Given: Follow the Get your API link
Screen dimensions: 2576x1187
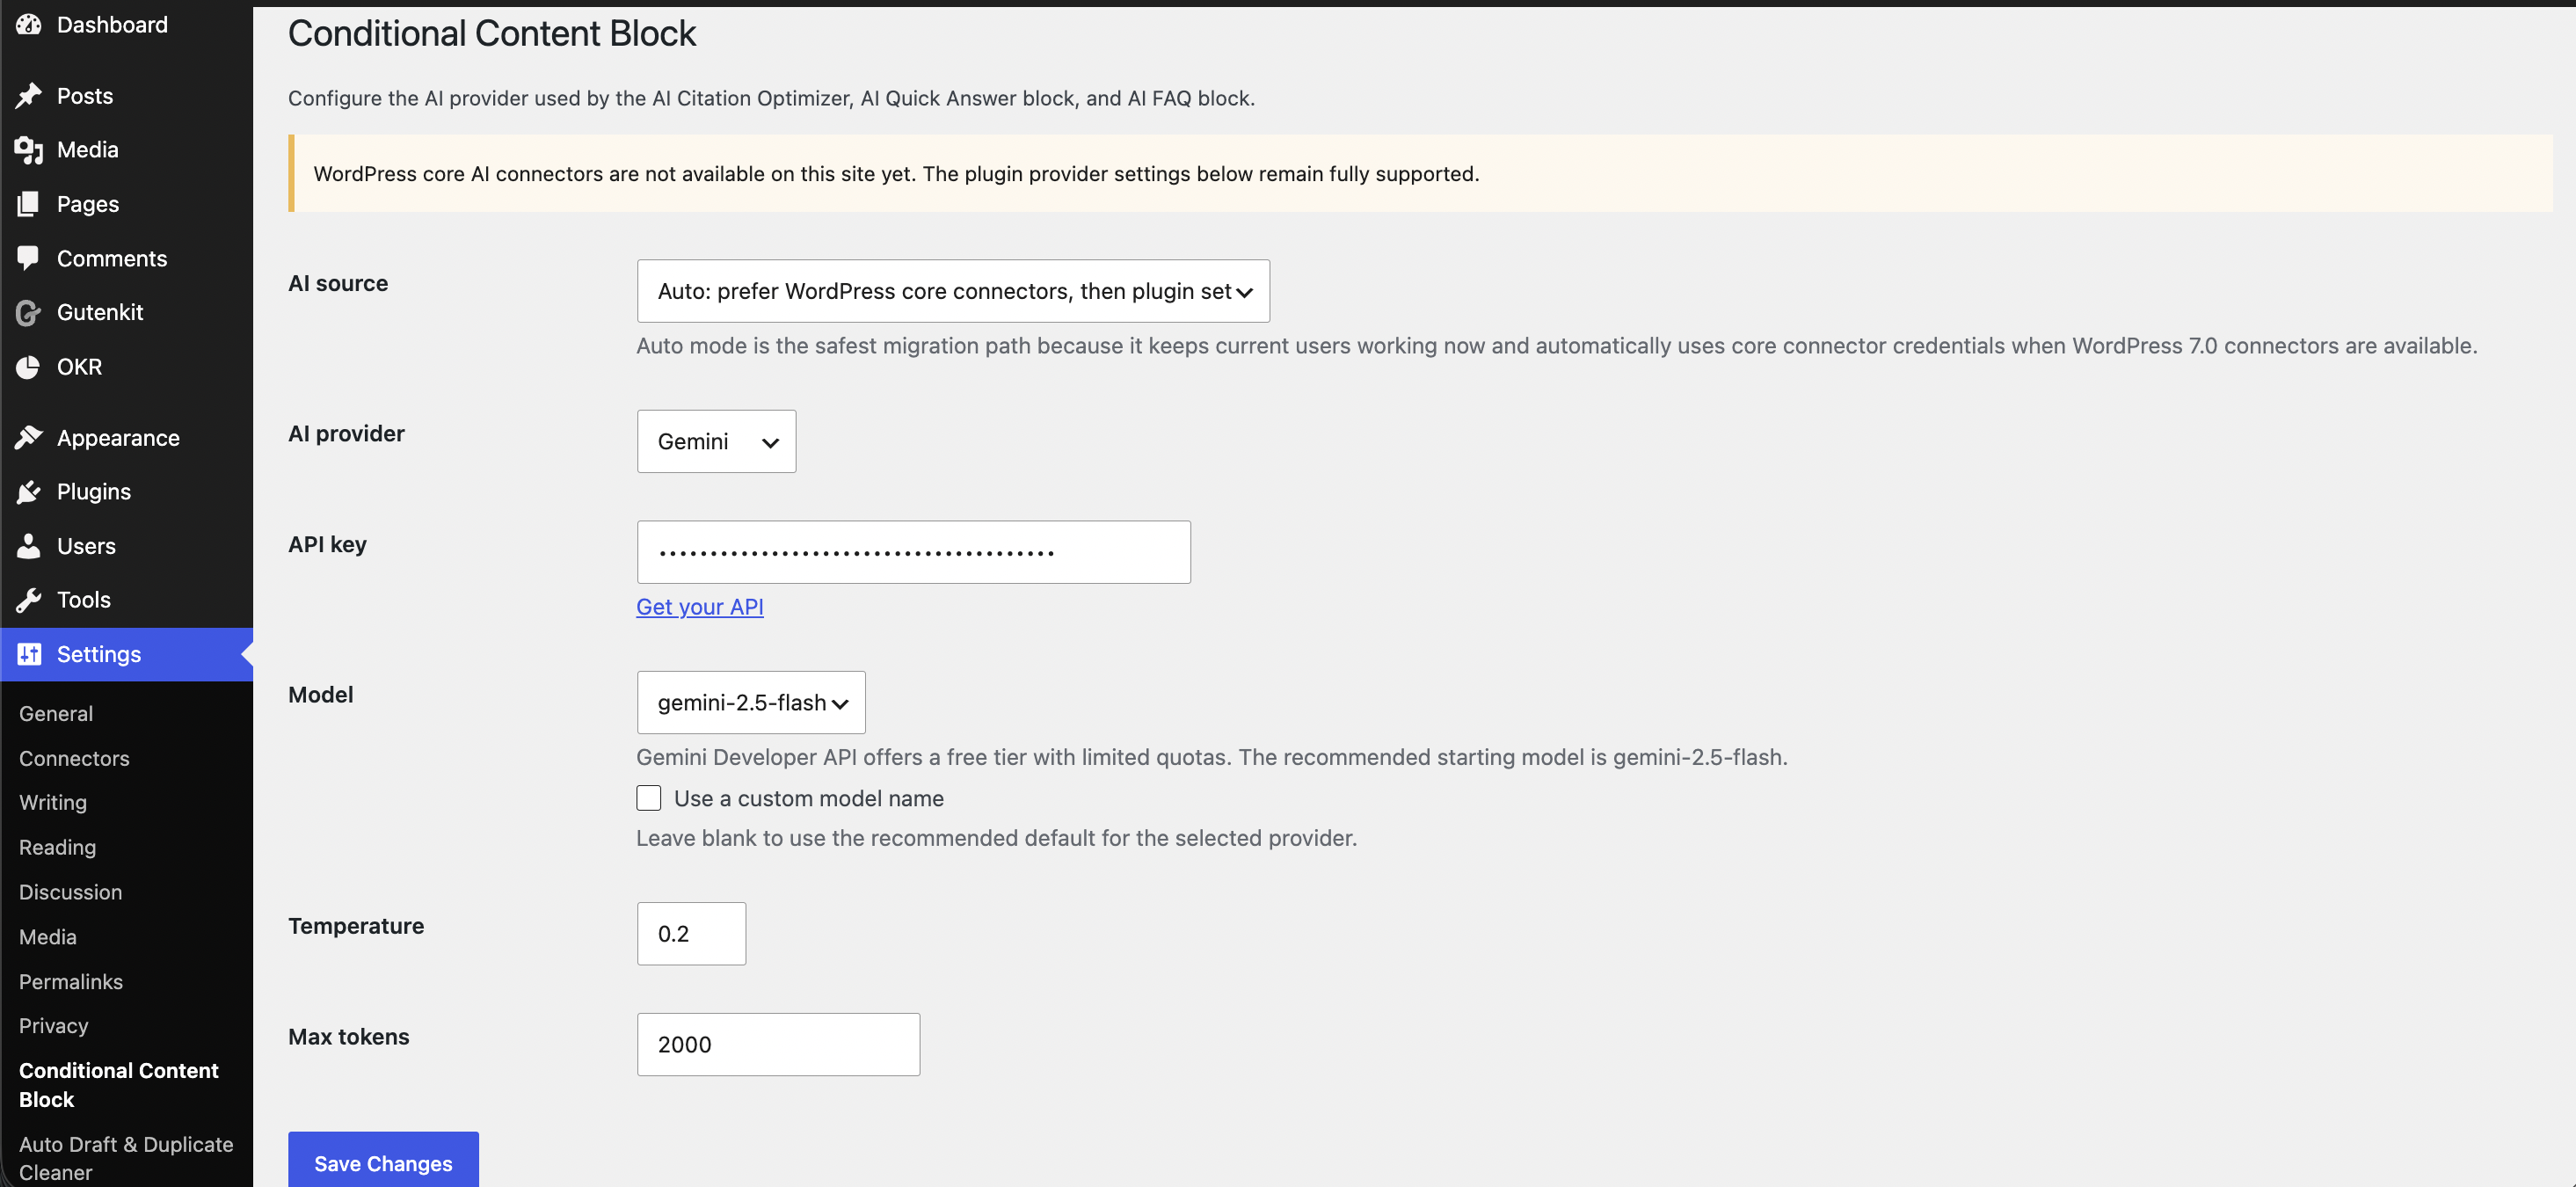Looking at the screenshot, I should point(700,606).
